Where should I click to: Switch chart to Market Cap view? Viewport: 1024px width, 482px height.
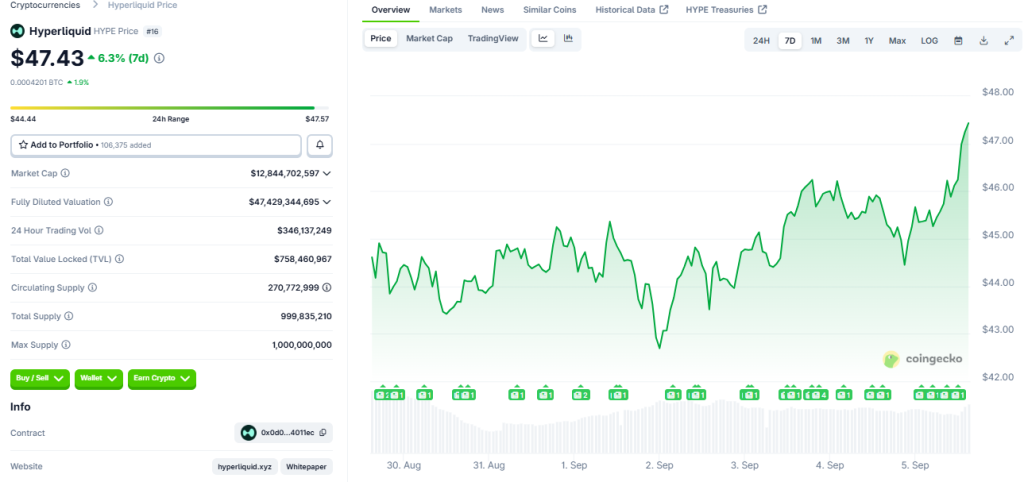point(429,39)
